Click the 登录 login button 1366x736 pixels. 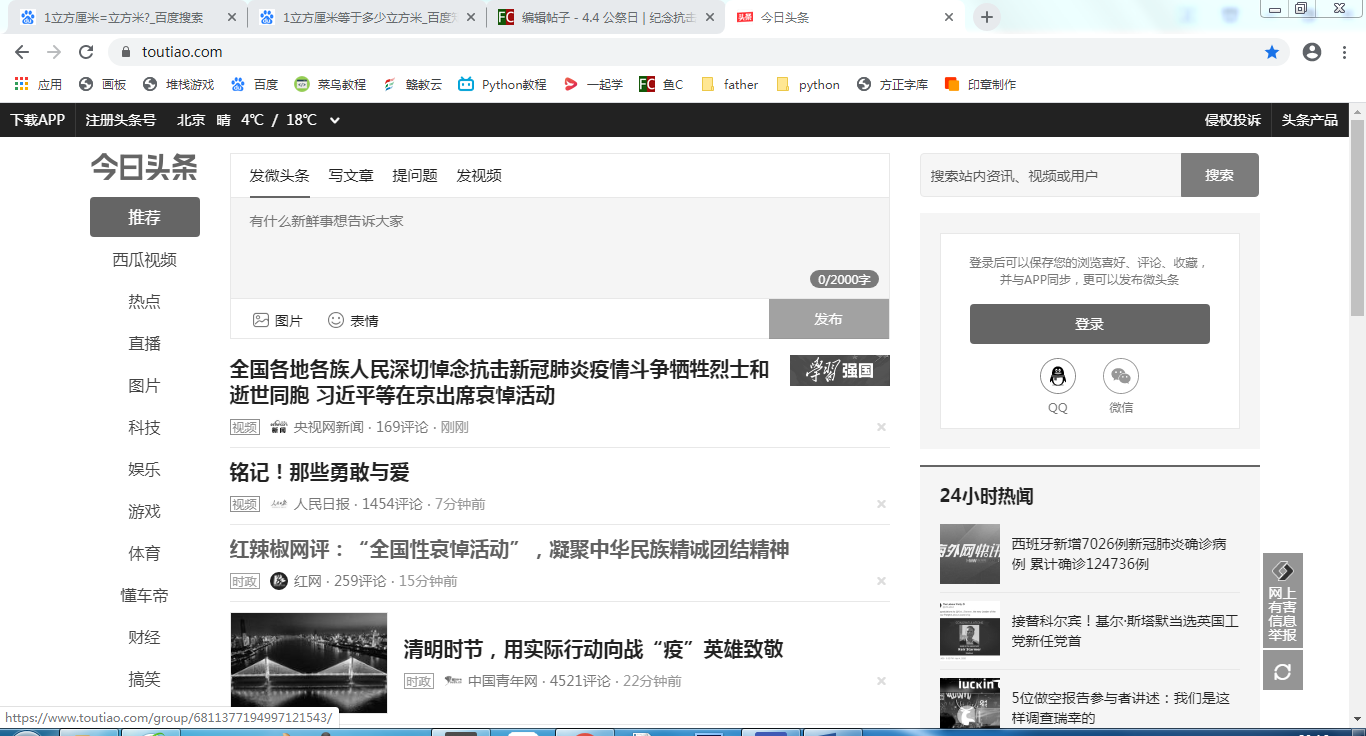[1090, 324]
